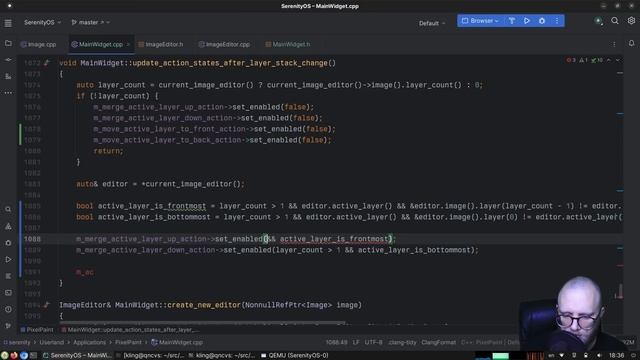Place cursor on active_layer_is_frontmost on line 1088
Image resolution: width=640 pixels, height=360 pixels.
(334, 239)
